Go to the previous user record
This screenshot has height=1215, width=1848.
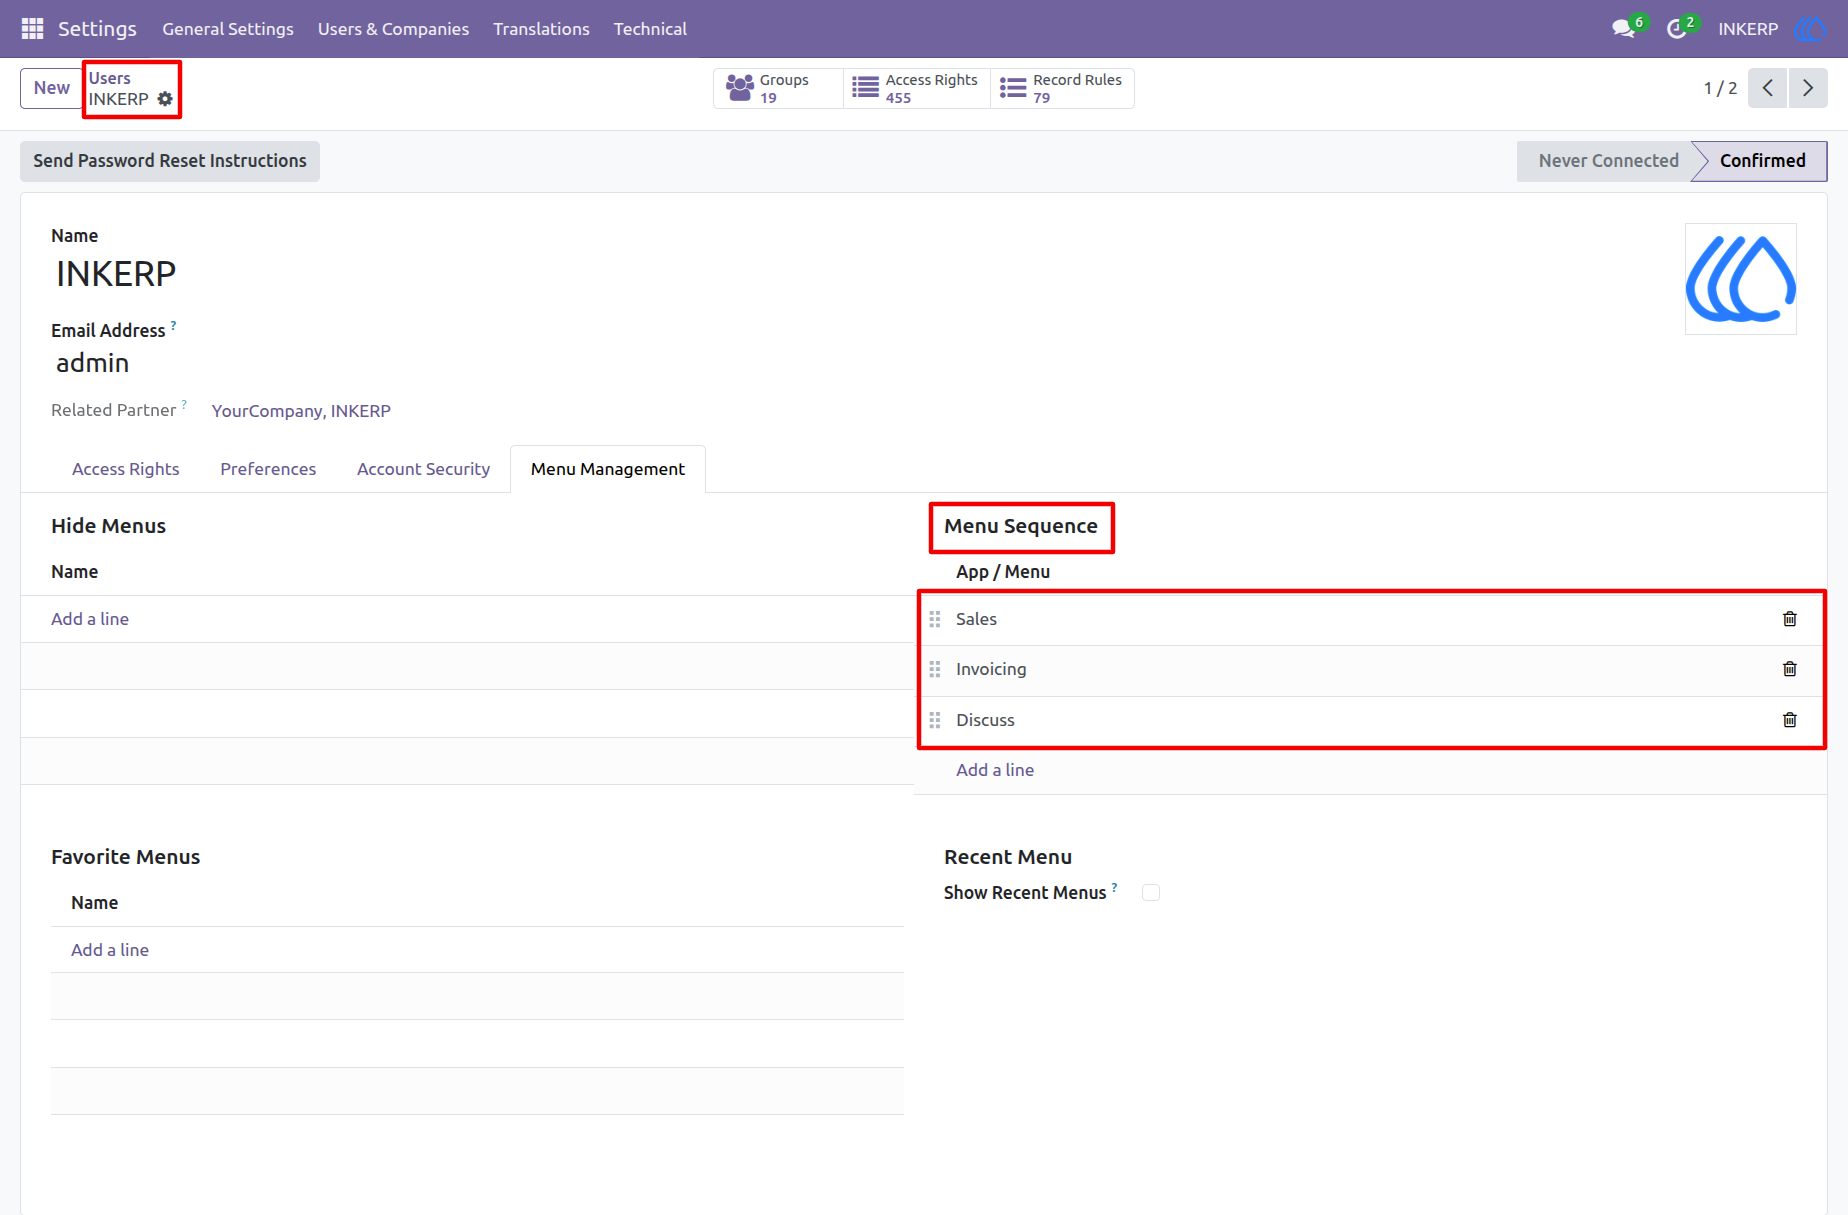[x=1768, y=88]
